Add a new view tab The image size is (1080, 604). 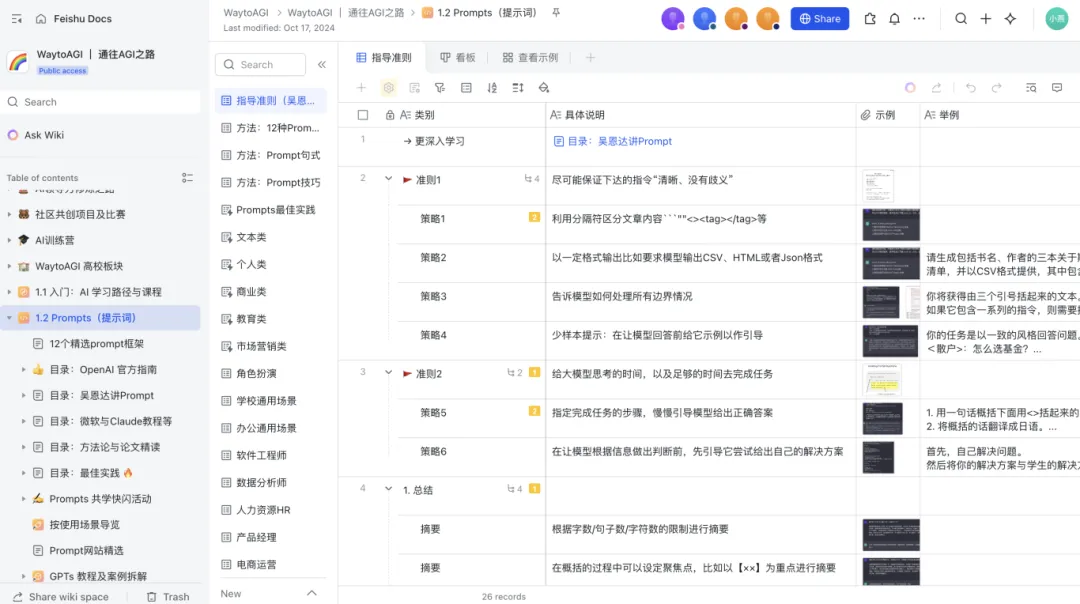590,58
